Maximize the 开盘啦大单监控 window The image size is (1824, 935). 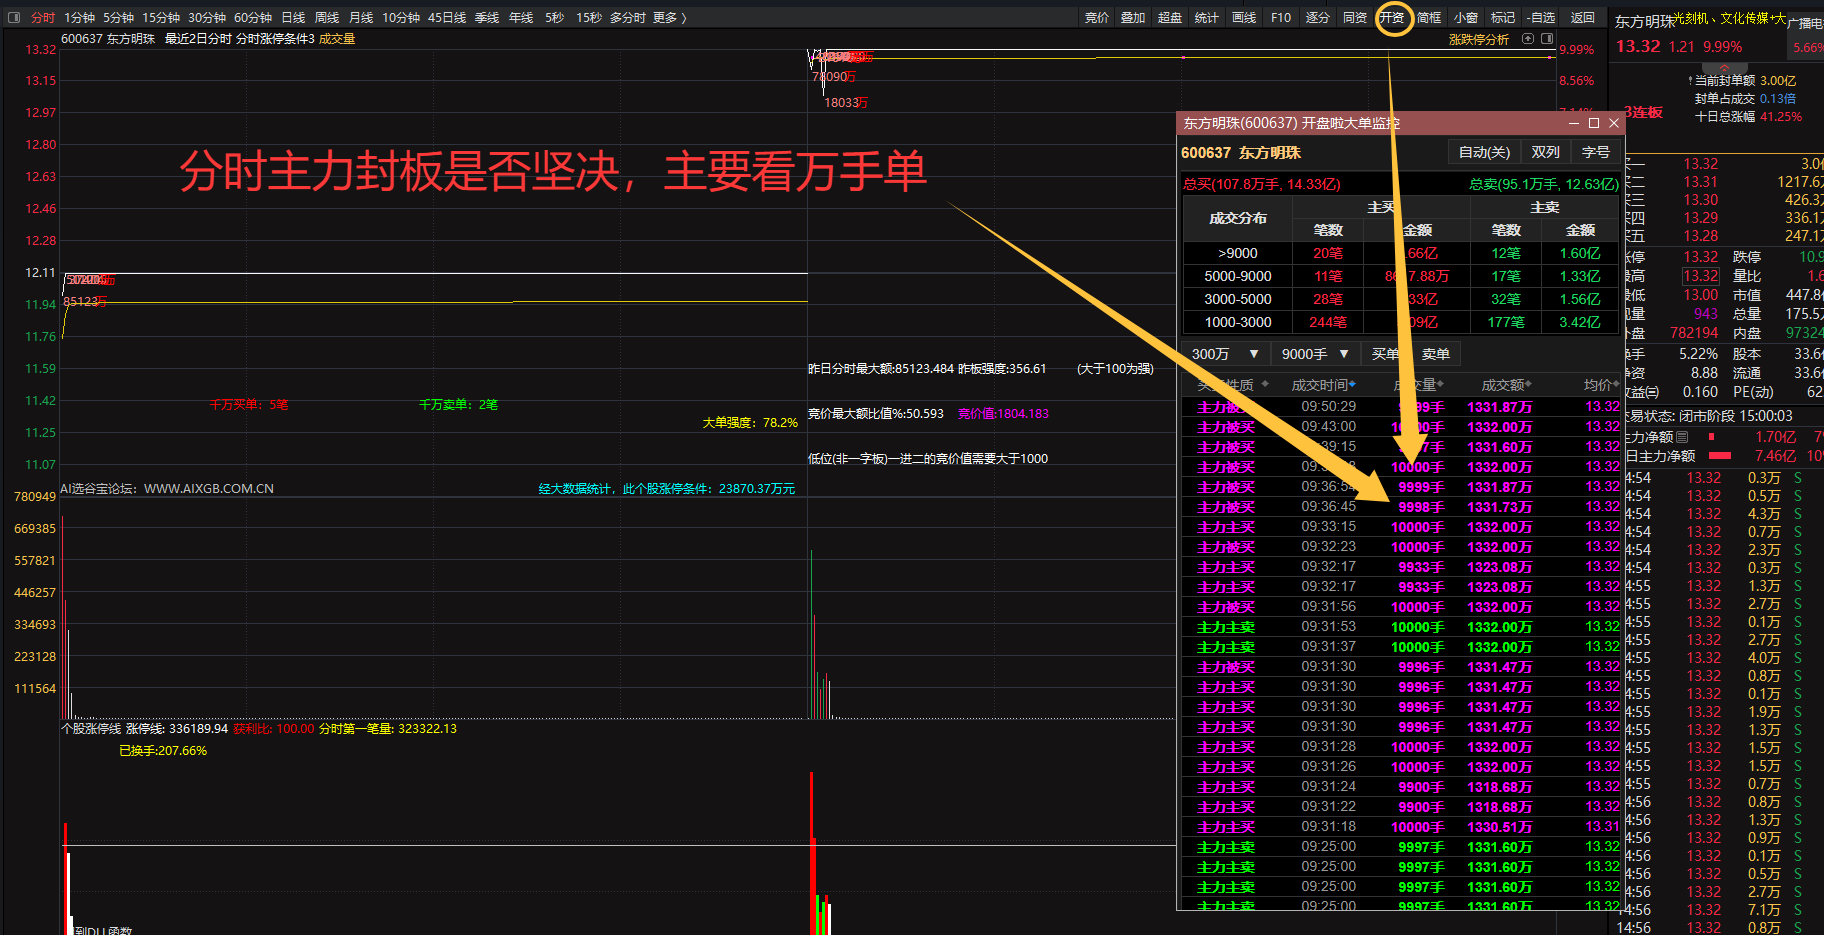tap(1594, 123)
